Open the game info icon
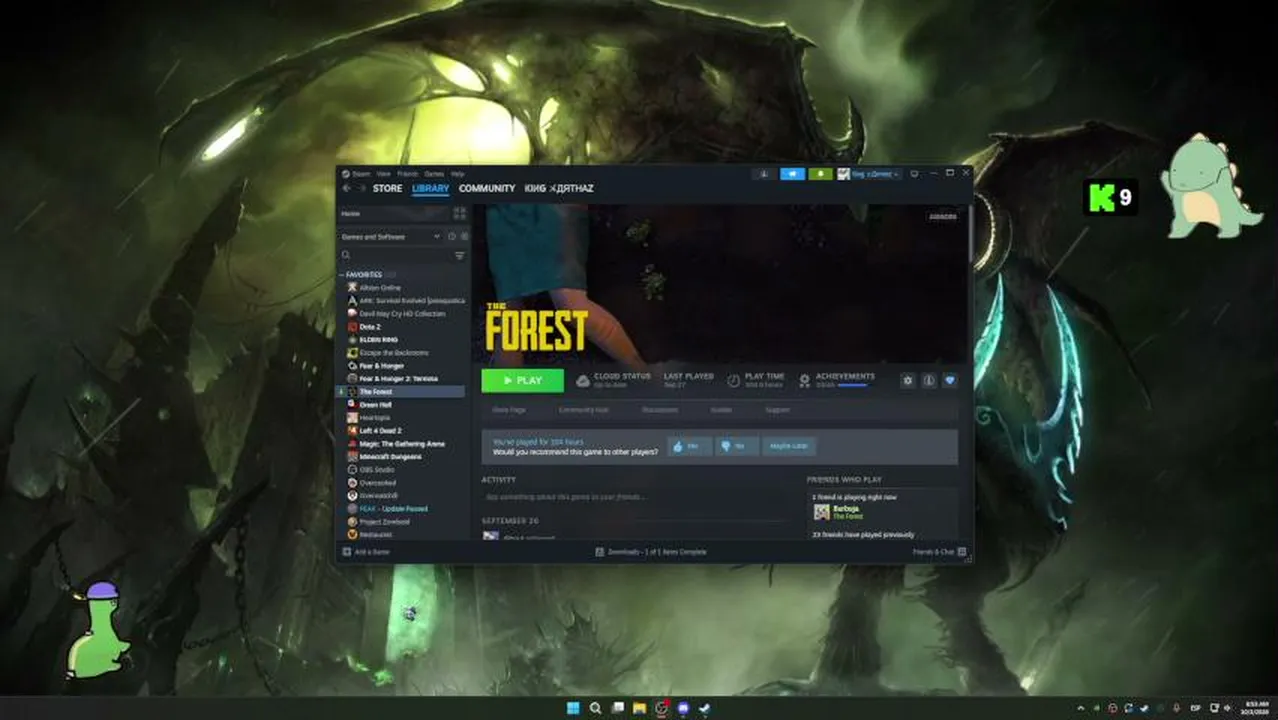 pos(929,381)
